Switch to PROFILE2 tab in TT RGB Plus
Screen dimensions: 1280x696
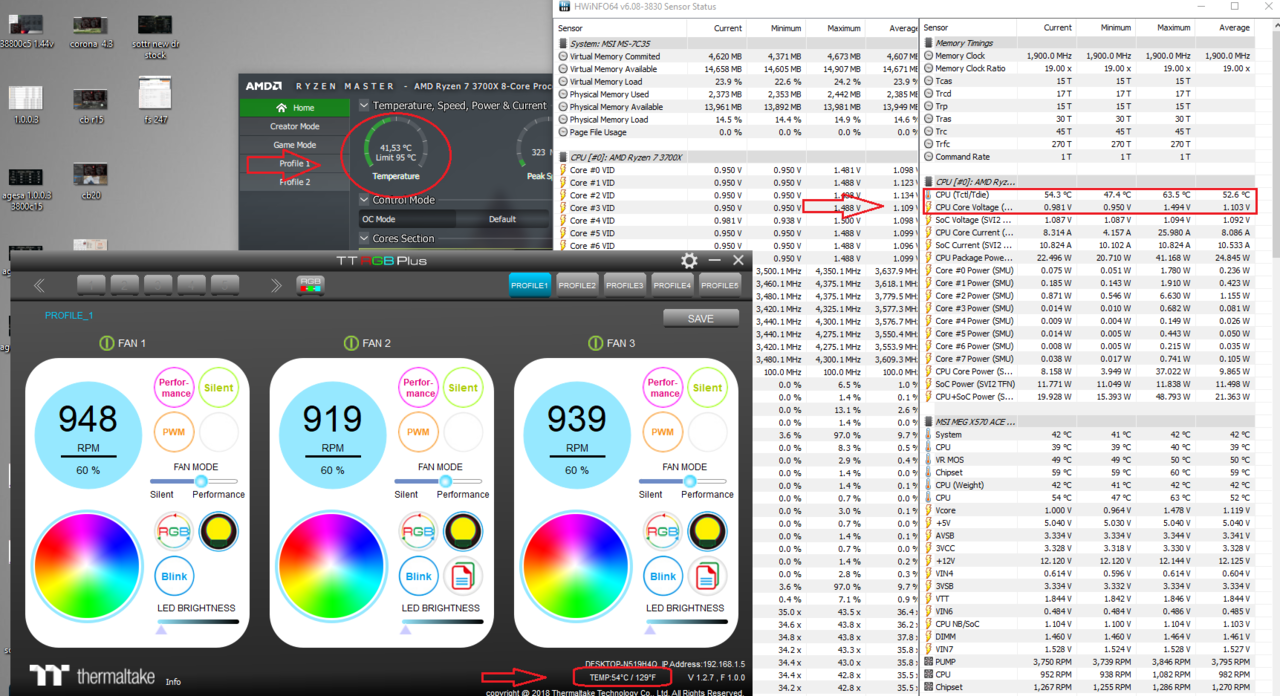tap(577, 284)
